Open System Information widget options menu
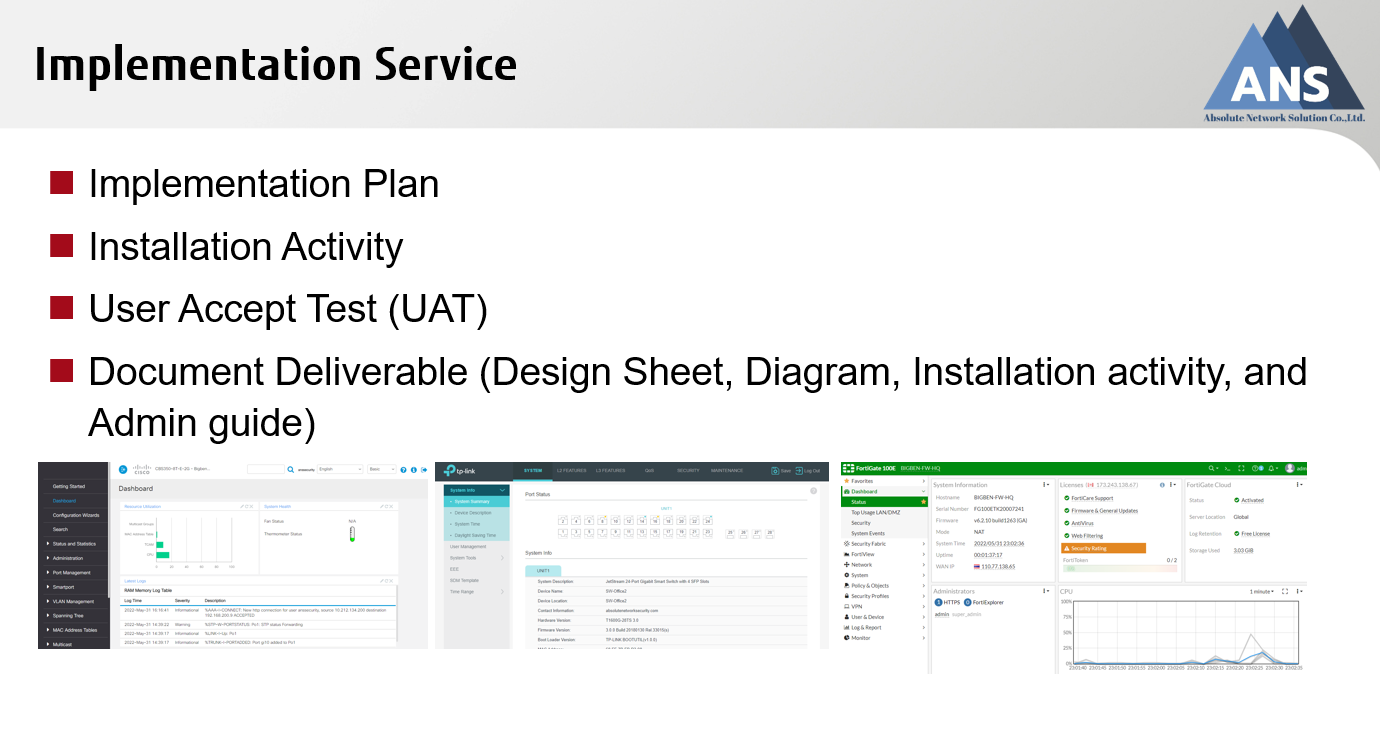 (1046, 485)
